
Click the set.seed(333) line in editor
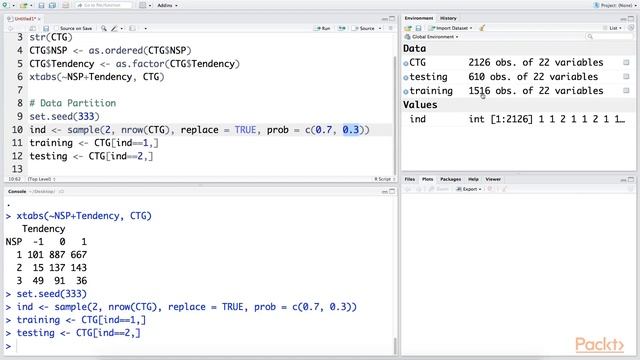[x=64, y=116]
